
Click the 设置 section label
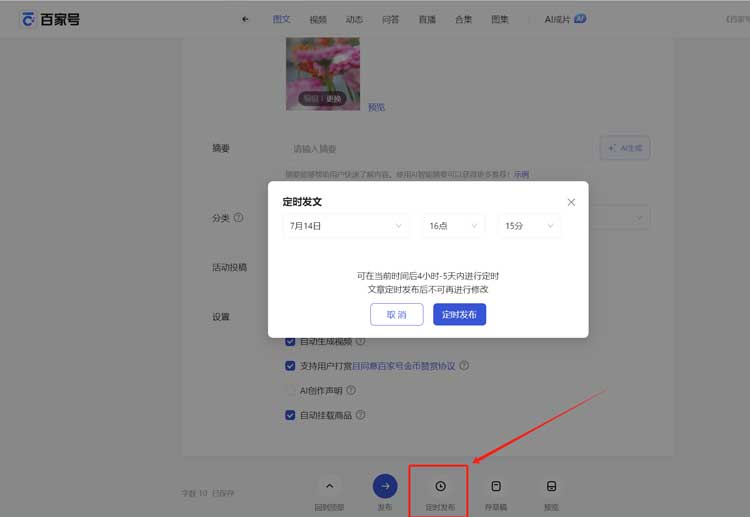221,317
